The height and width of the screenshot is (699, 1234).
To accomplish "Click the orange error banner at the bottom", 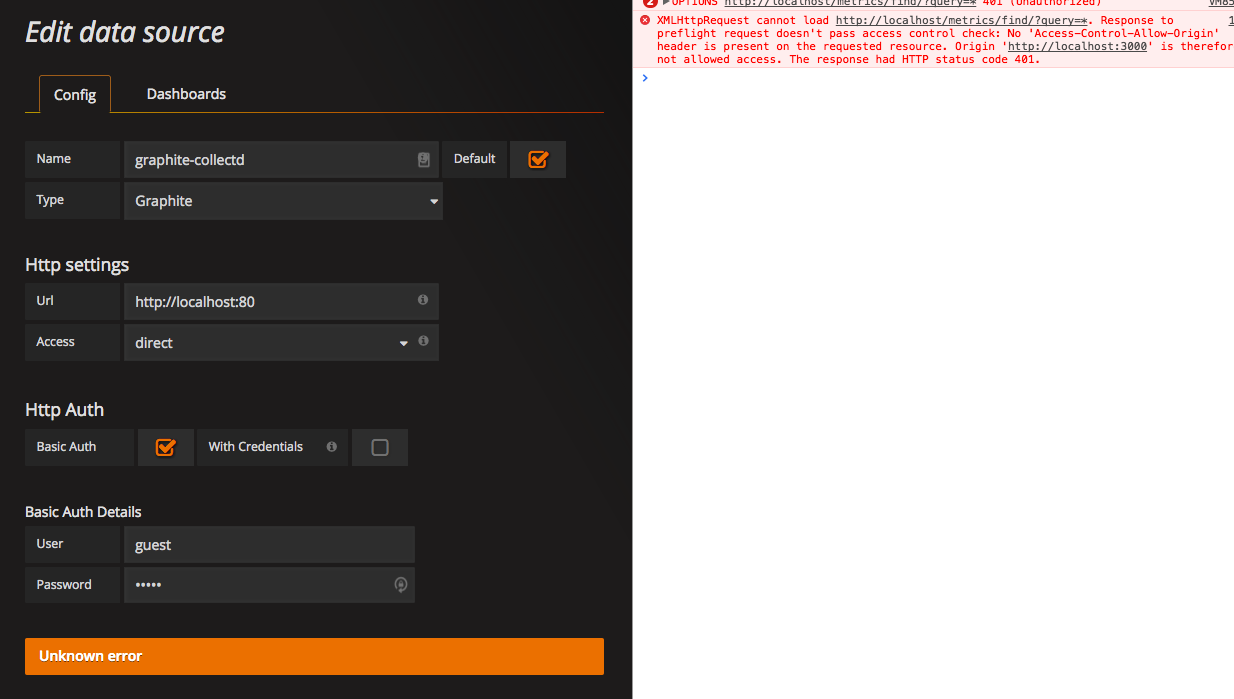I will (314, 656).
